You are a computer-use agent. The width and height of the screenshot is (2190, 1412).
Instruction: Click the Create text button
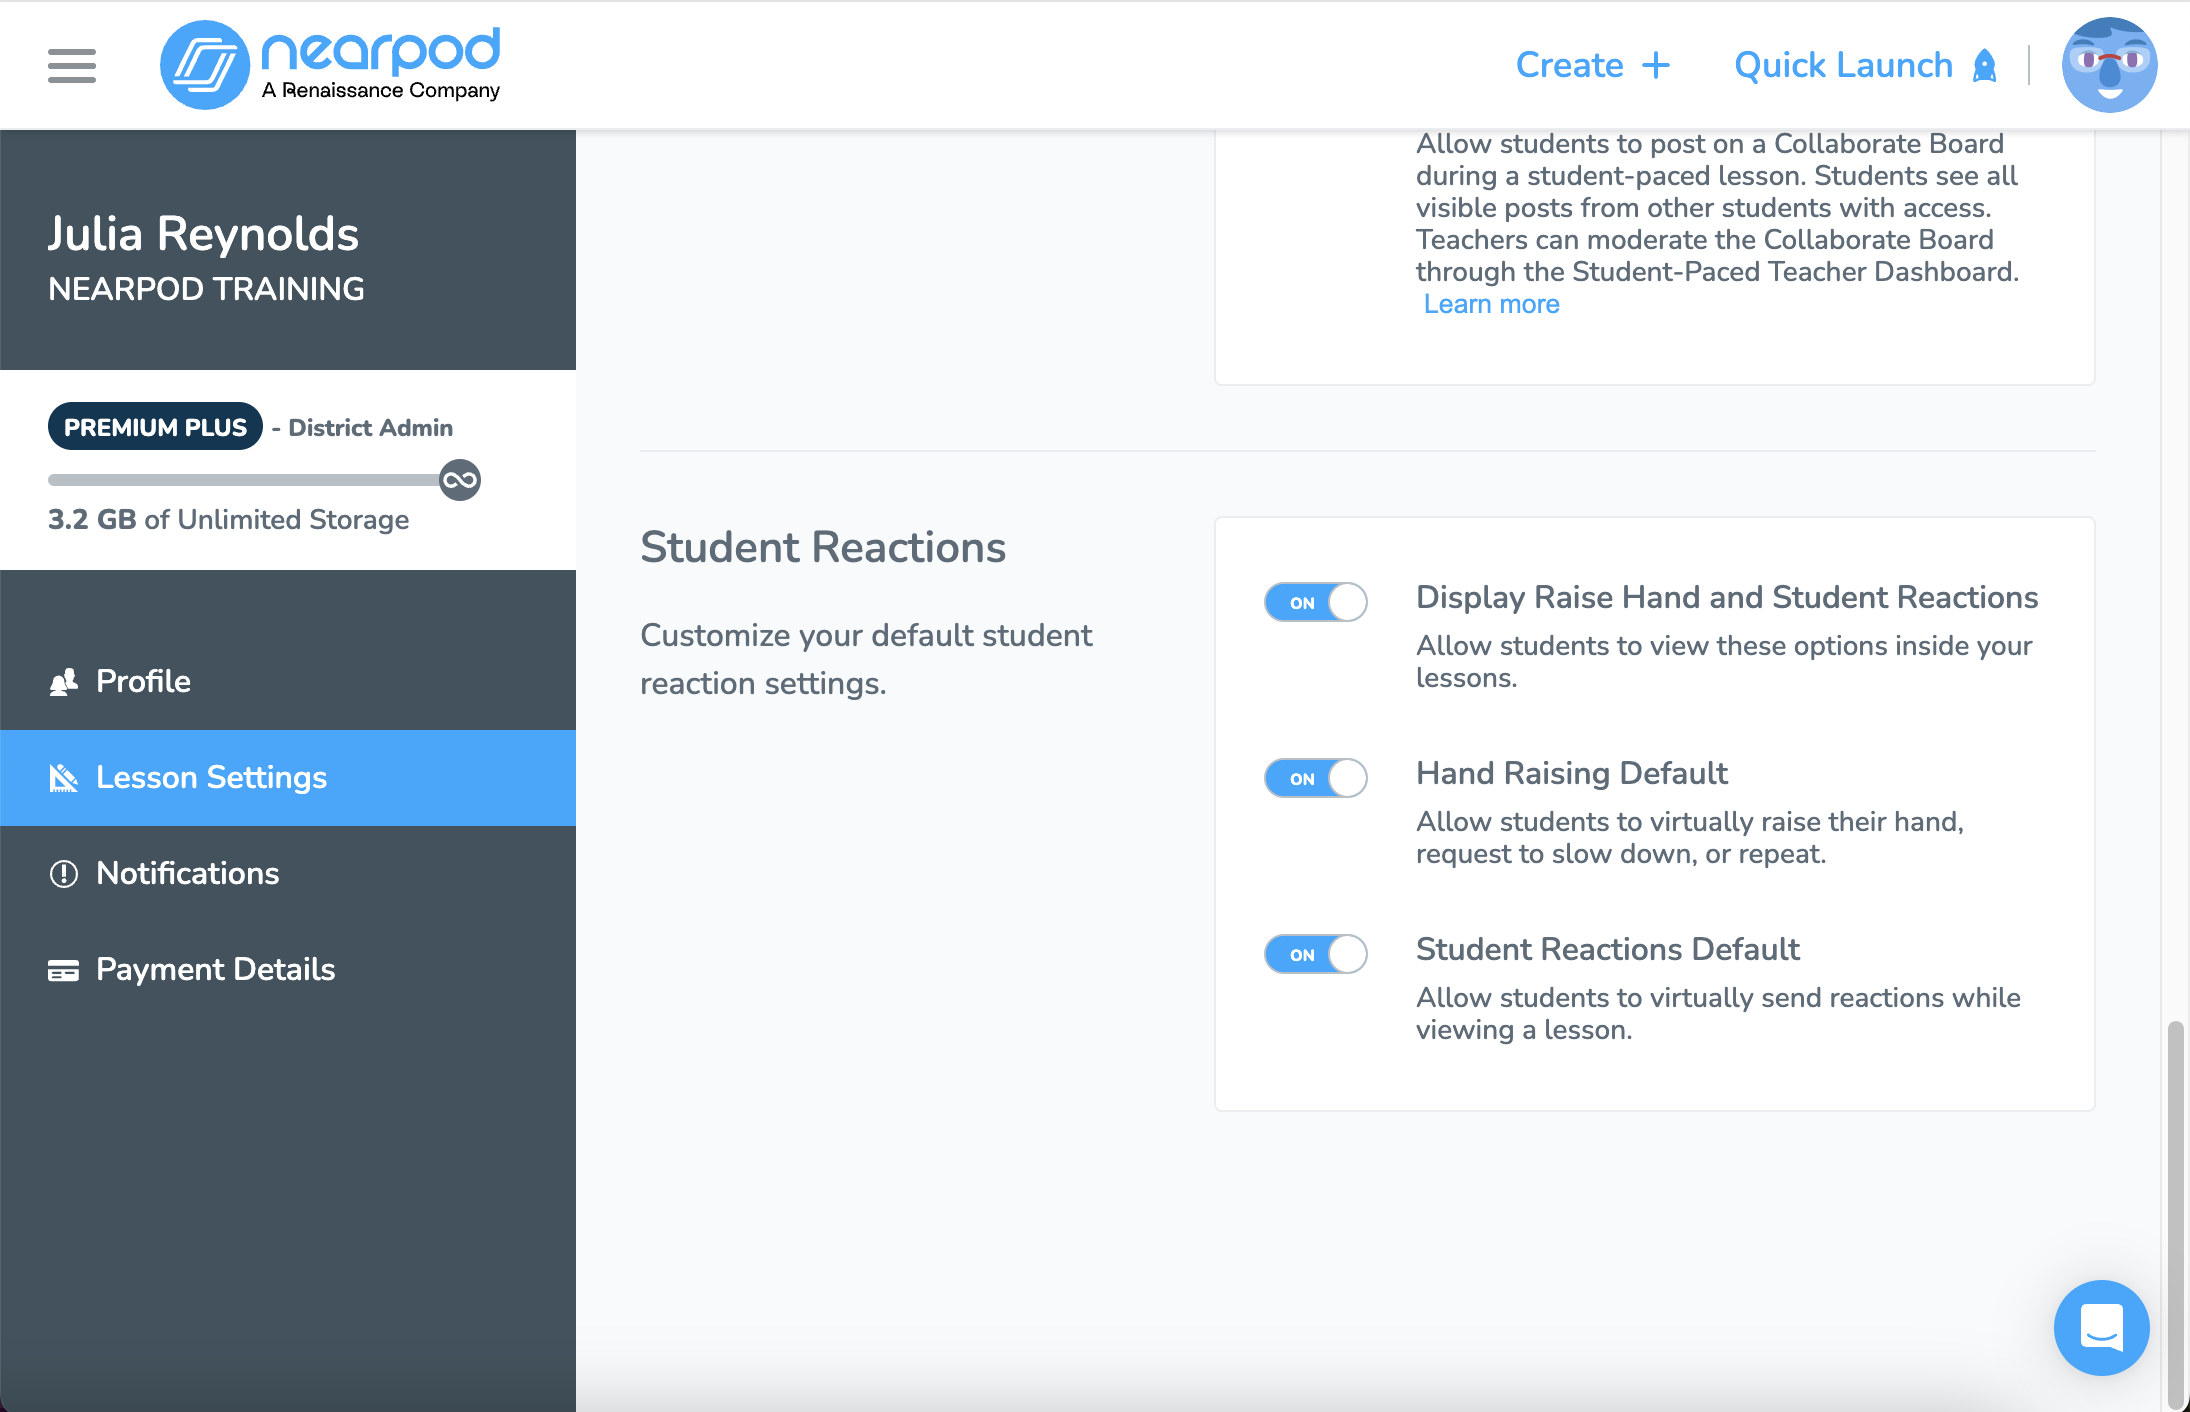pyautogui.click(x=1569, y=66)
